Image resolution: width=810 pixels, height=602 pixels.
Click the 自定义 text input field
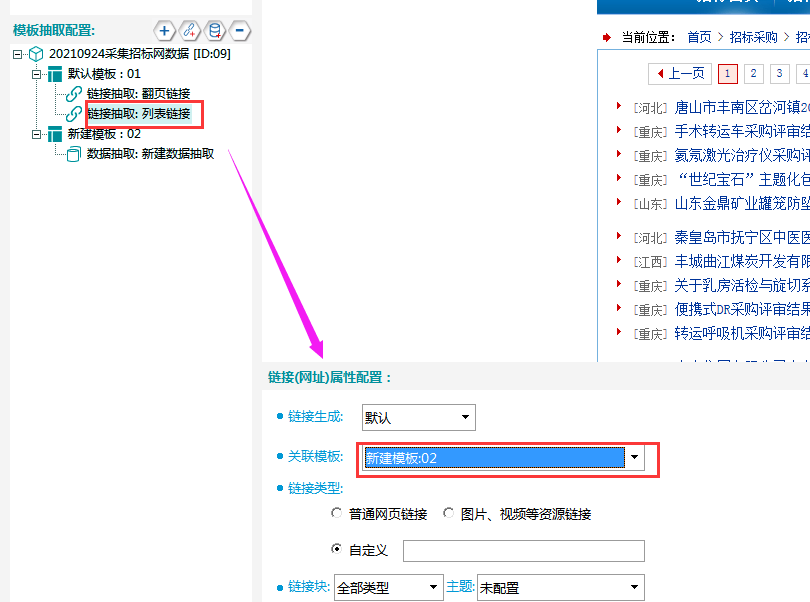point(522,549)
